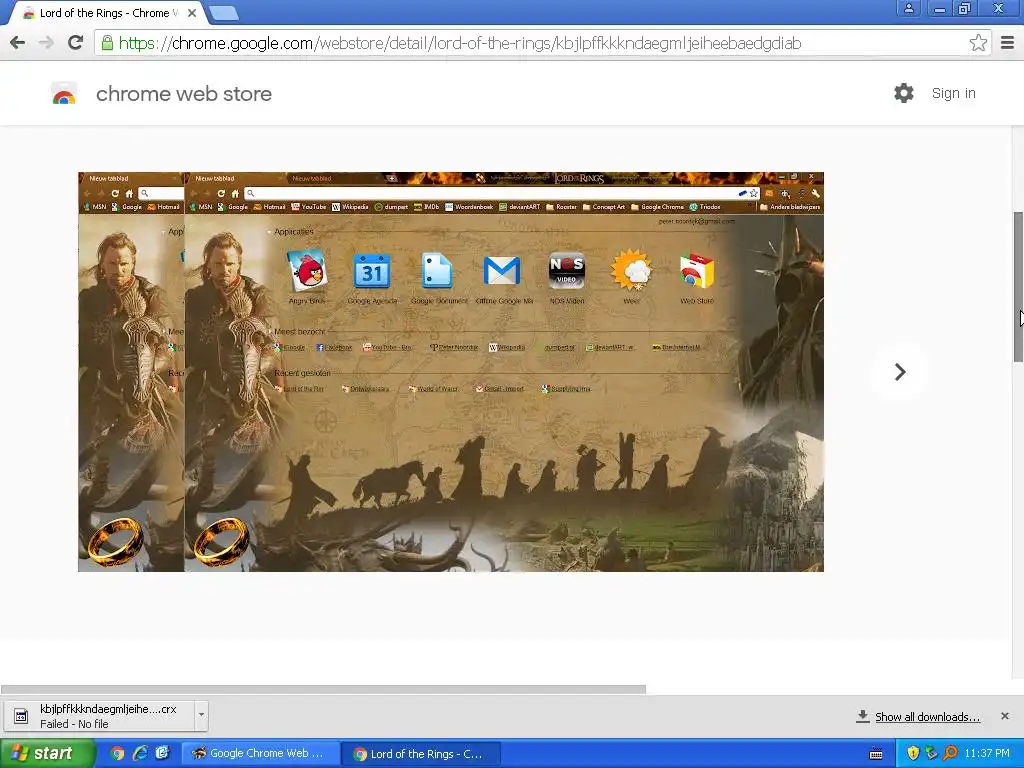The width and height of the screenshot is (1024, 768).
Task: Click the browser forward arrow
Action: [x=46, y=43]
